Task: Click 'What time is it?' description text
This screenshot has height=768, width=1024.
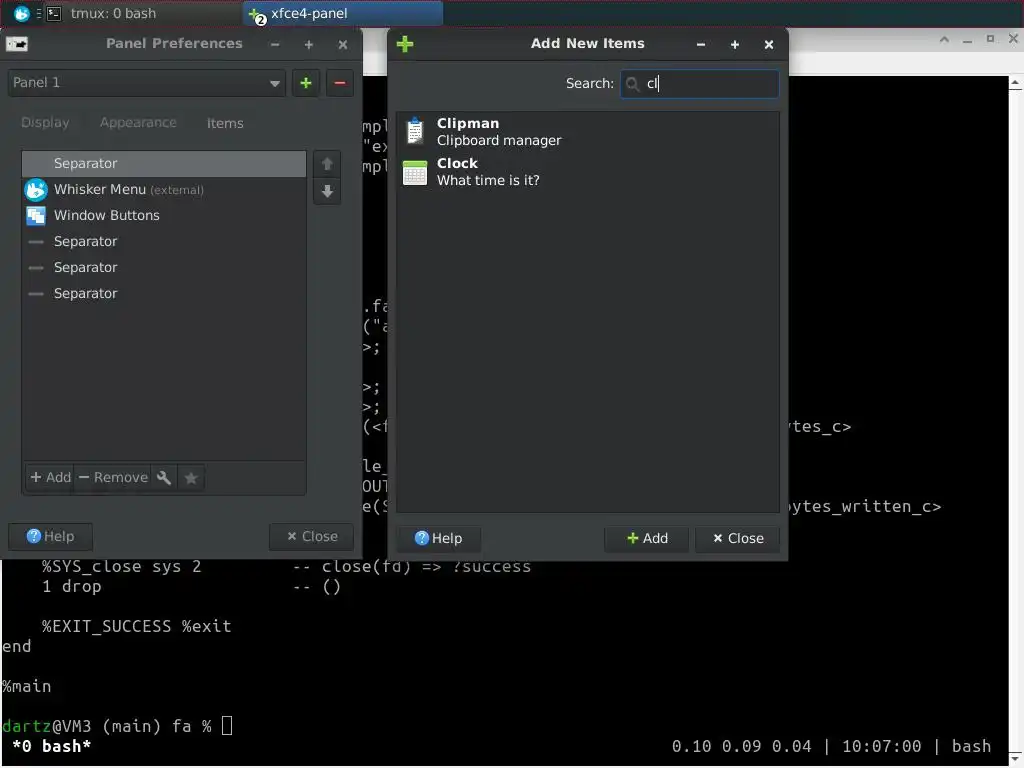Action: click(488, 181)
